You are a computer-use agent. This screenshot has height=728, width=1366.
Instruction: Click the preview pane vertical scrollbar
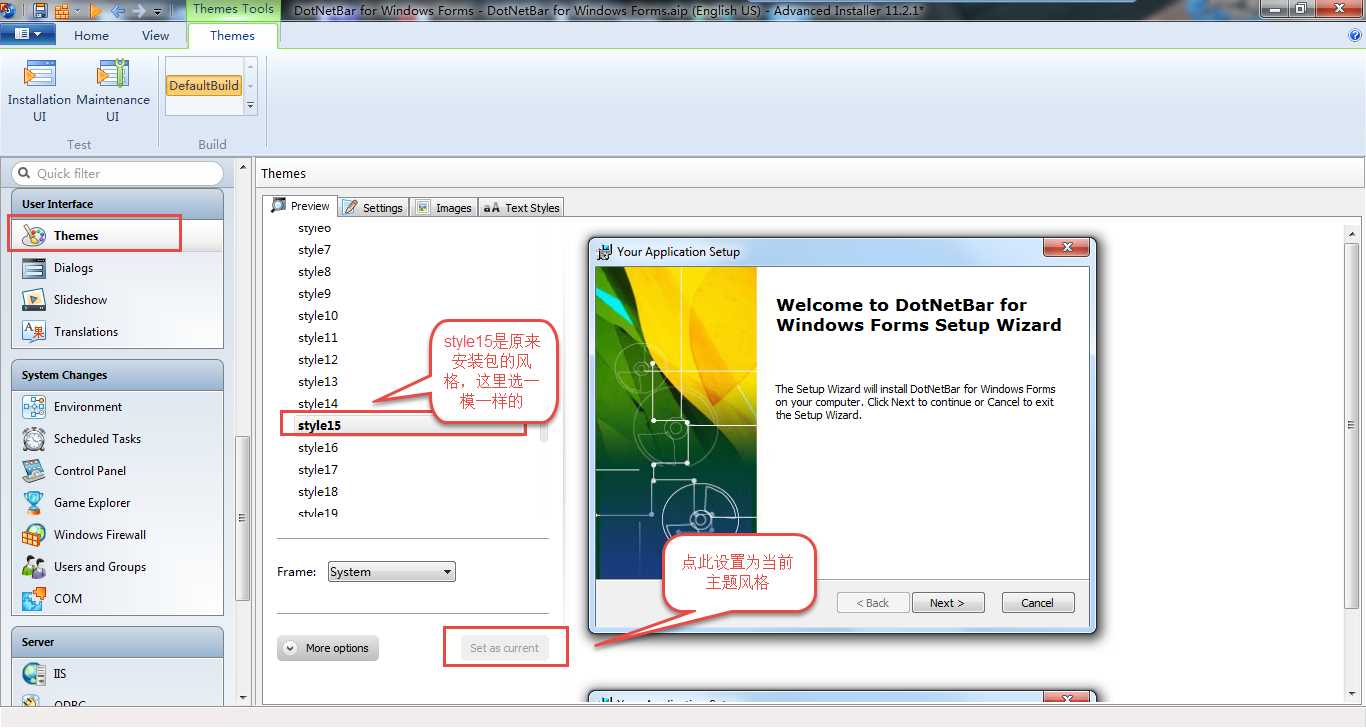coord(1352,424)
